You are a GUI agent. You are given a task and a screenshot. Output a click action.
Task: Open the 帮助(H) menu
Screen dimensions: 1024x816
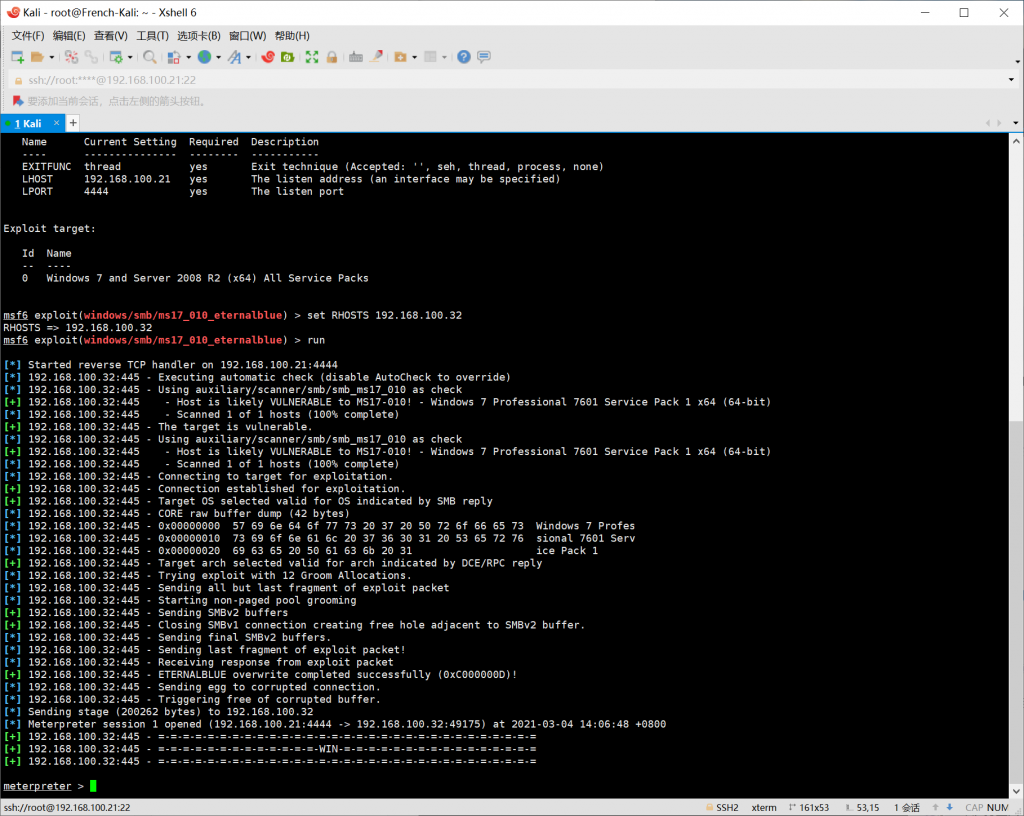[292, 36]
